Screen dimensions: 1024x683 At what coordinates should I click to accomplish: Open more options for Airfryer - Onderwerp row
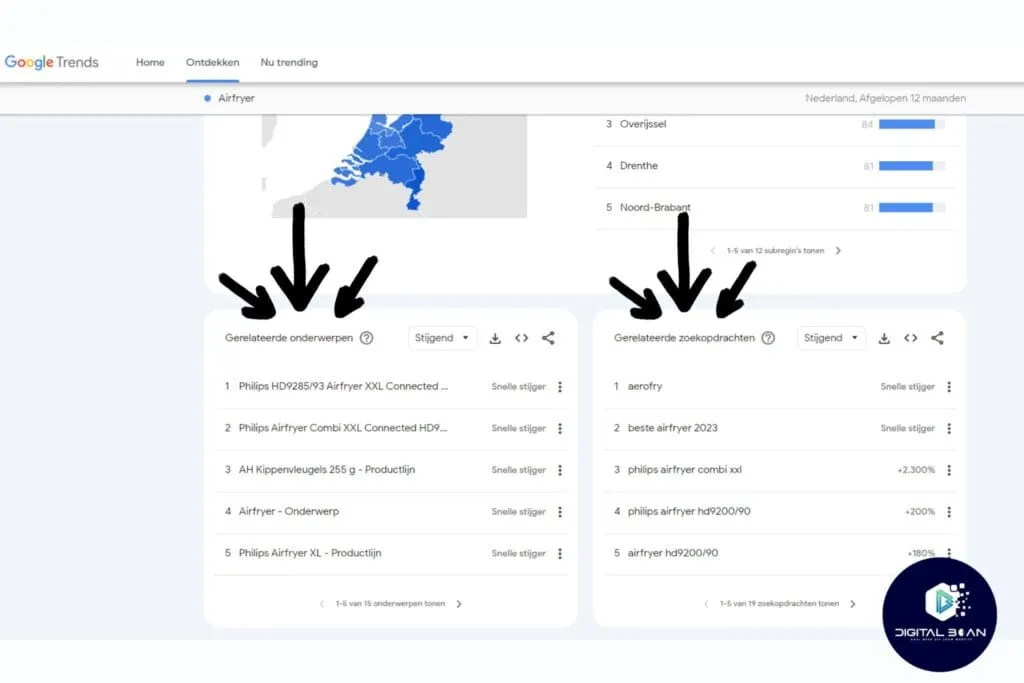point(560,512)
